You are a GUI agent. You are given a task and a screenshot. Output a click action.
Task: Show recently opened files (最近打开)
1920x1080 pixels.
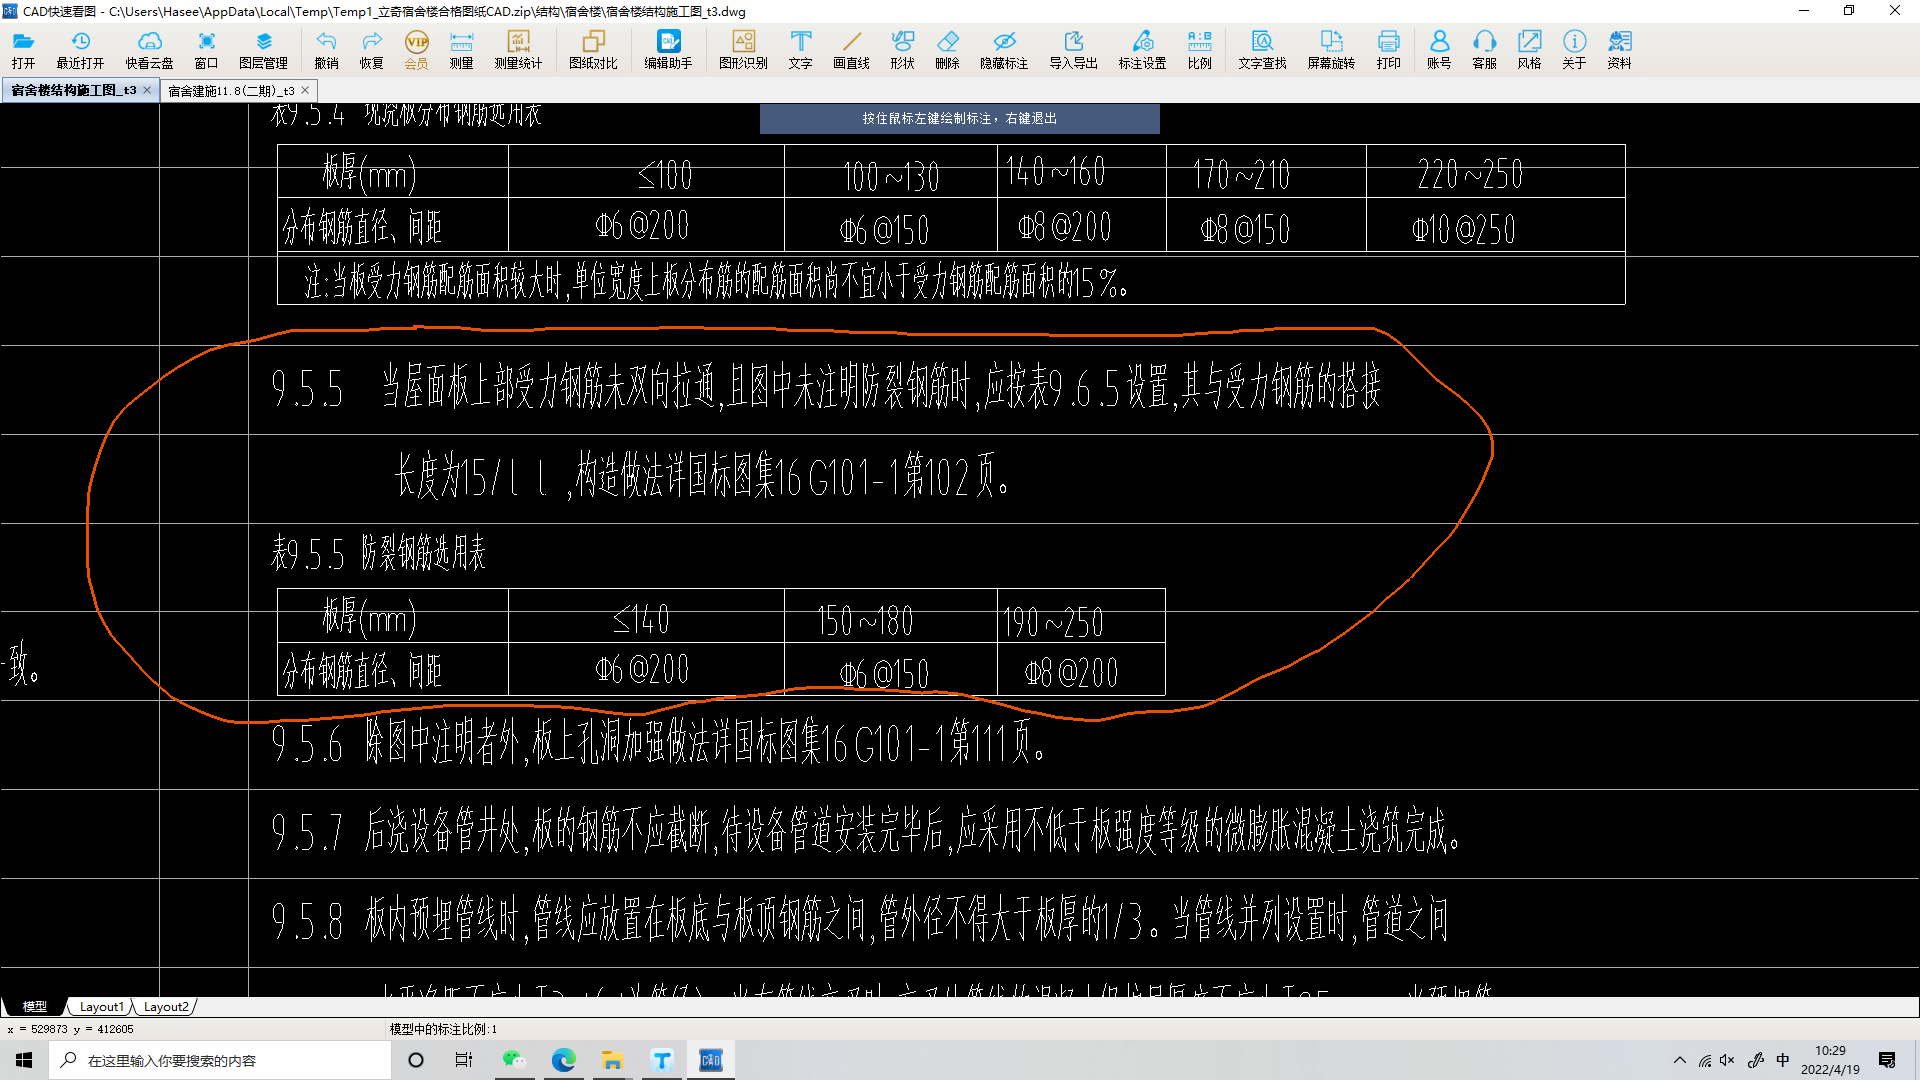[x=80, y=49]
